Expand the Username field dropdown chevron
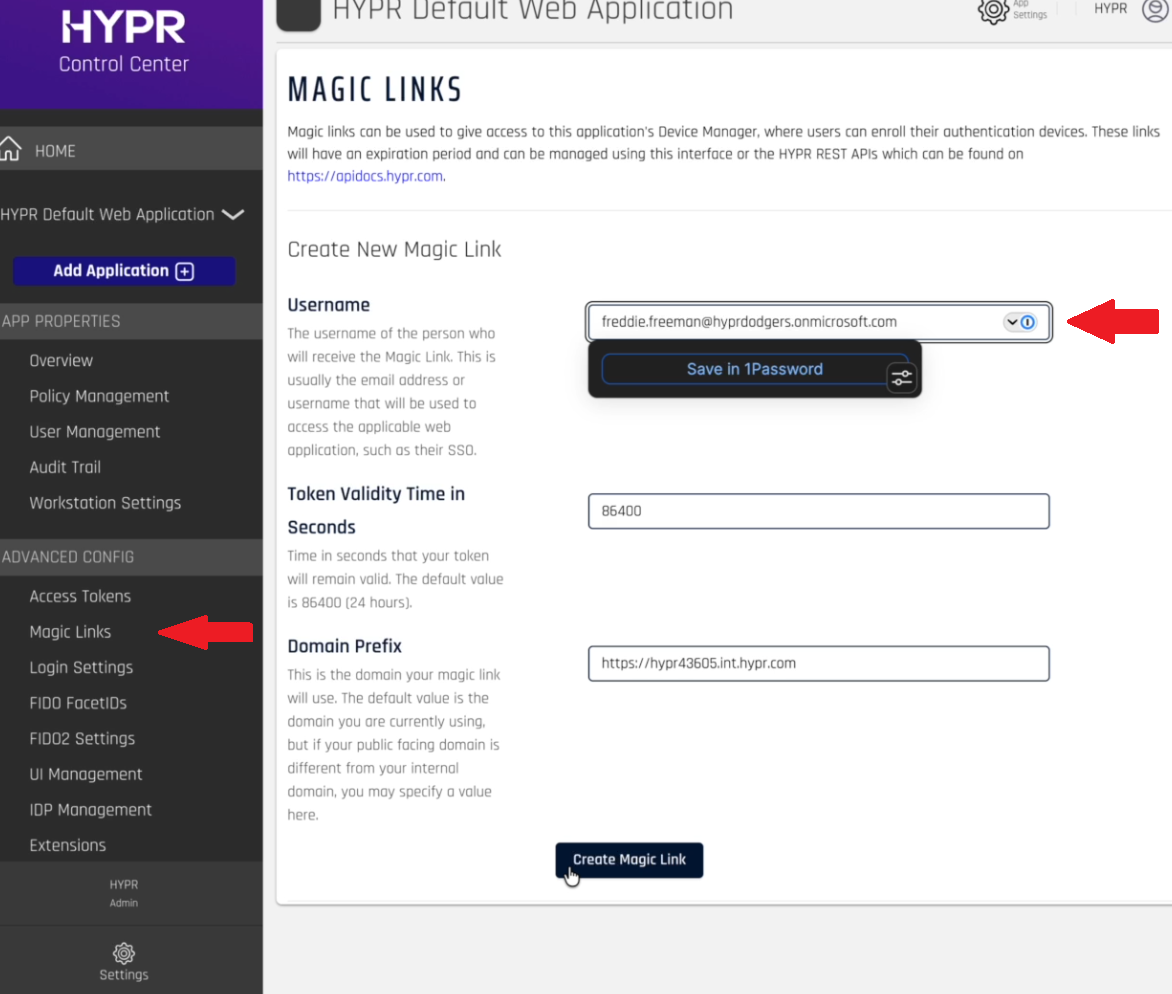Screen dimensions: 1172x994 click(x=1012, y=322)
